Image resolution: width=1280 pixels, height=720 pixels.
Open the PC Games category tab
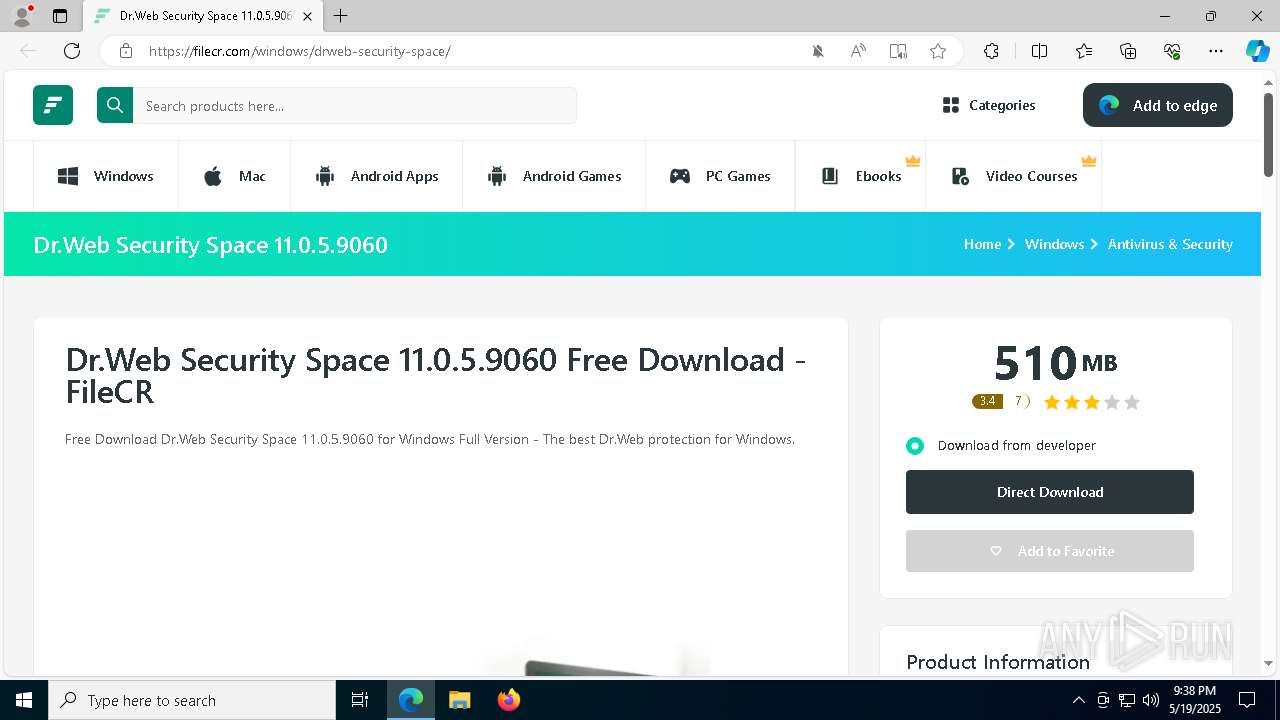pyautogui.click(x=720, y=176)
